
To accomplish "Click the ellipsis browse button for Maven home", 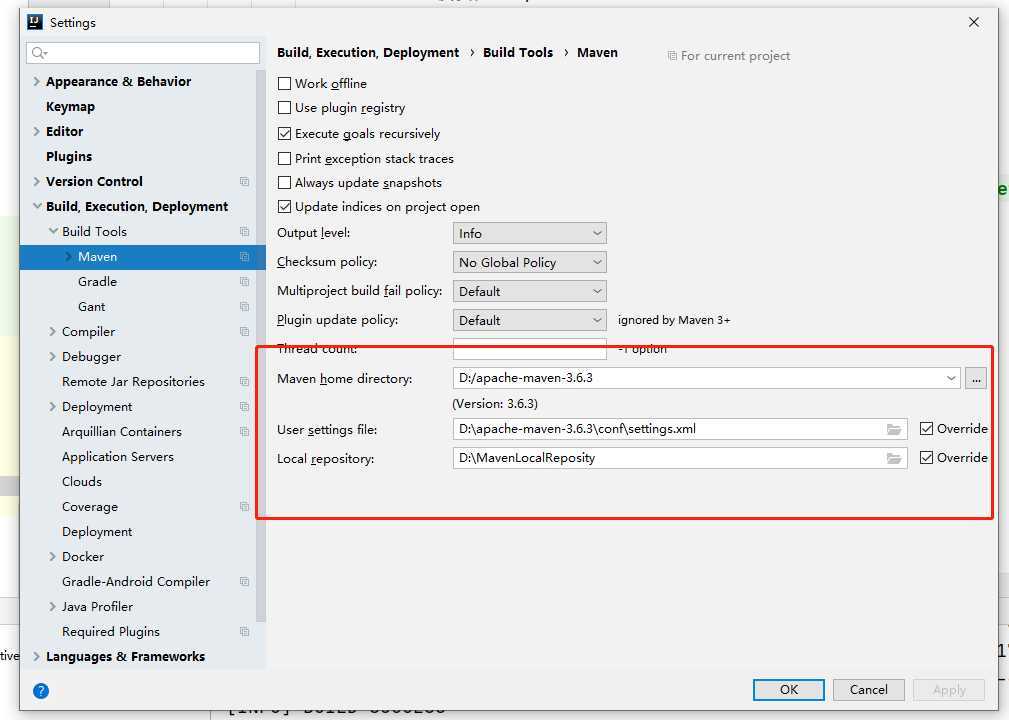I will (x=976, y=378).
